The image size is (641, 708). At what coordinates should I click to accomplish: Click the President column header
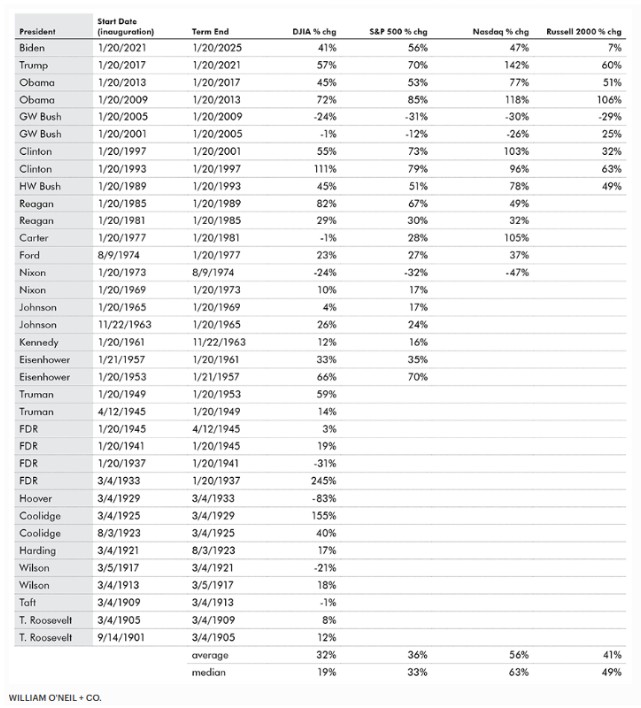(x=36, y=33)
